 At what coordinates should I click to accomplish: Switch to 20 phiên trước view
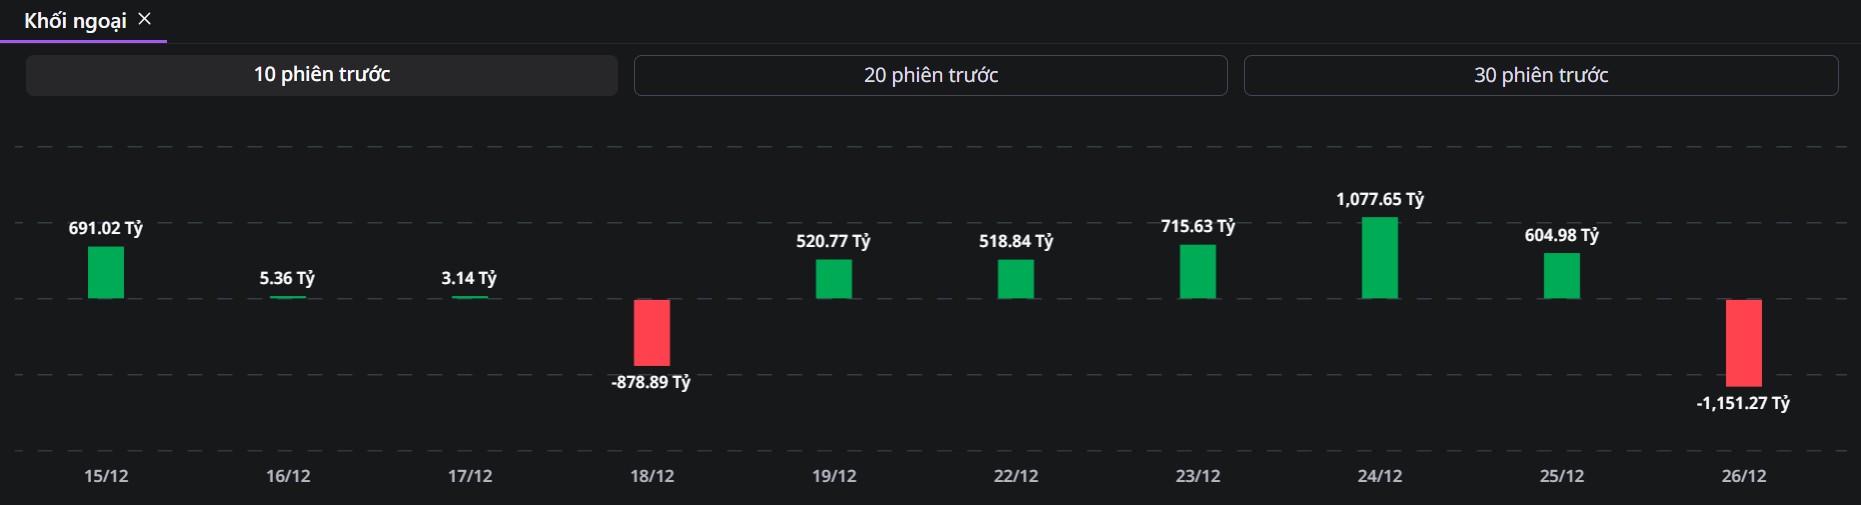(x=930, y=76)
